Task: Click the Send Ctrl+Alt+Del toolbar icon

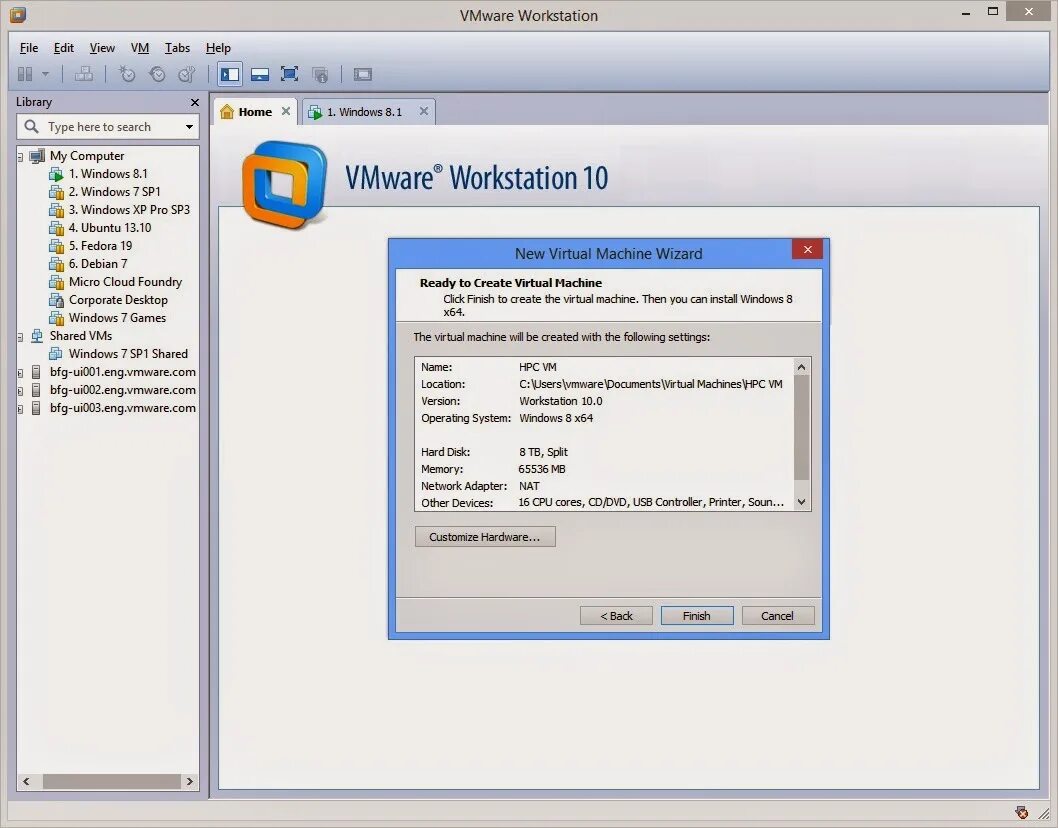Action: pos(84,74)
